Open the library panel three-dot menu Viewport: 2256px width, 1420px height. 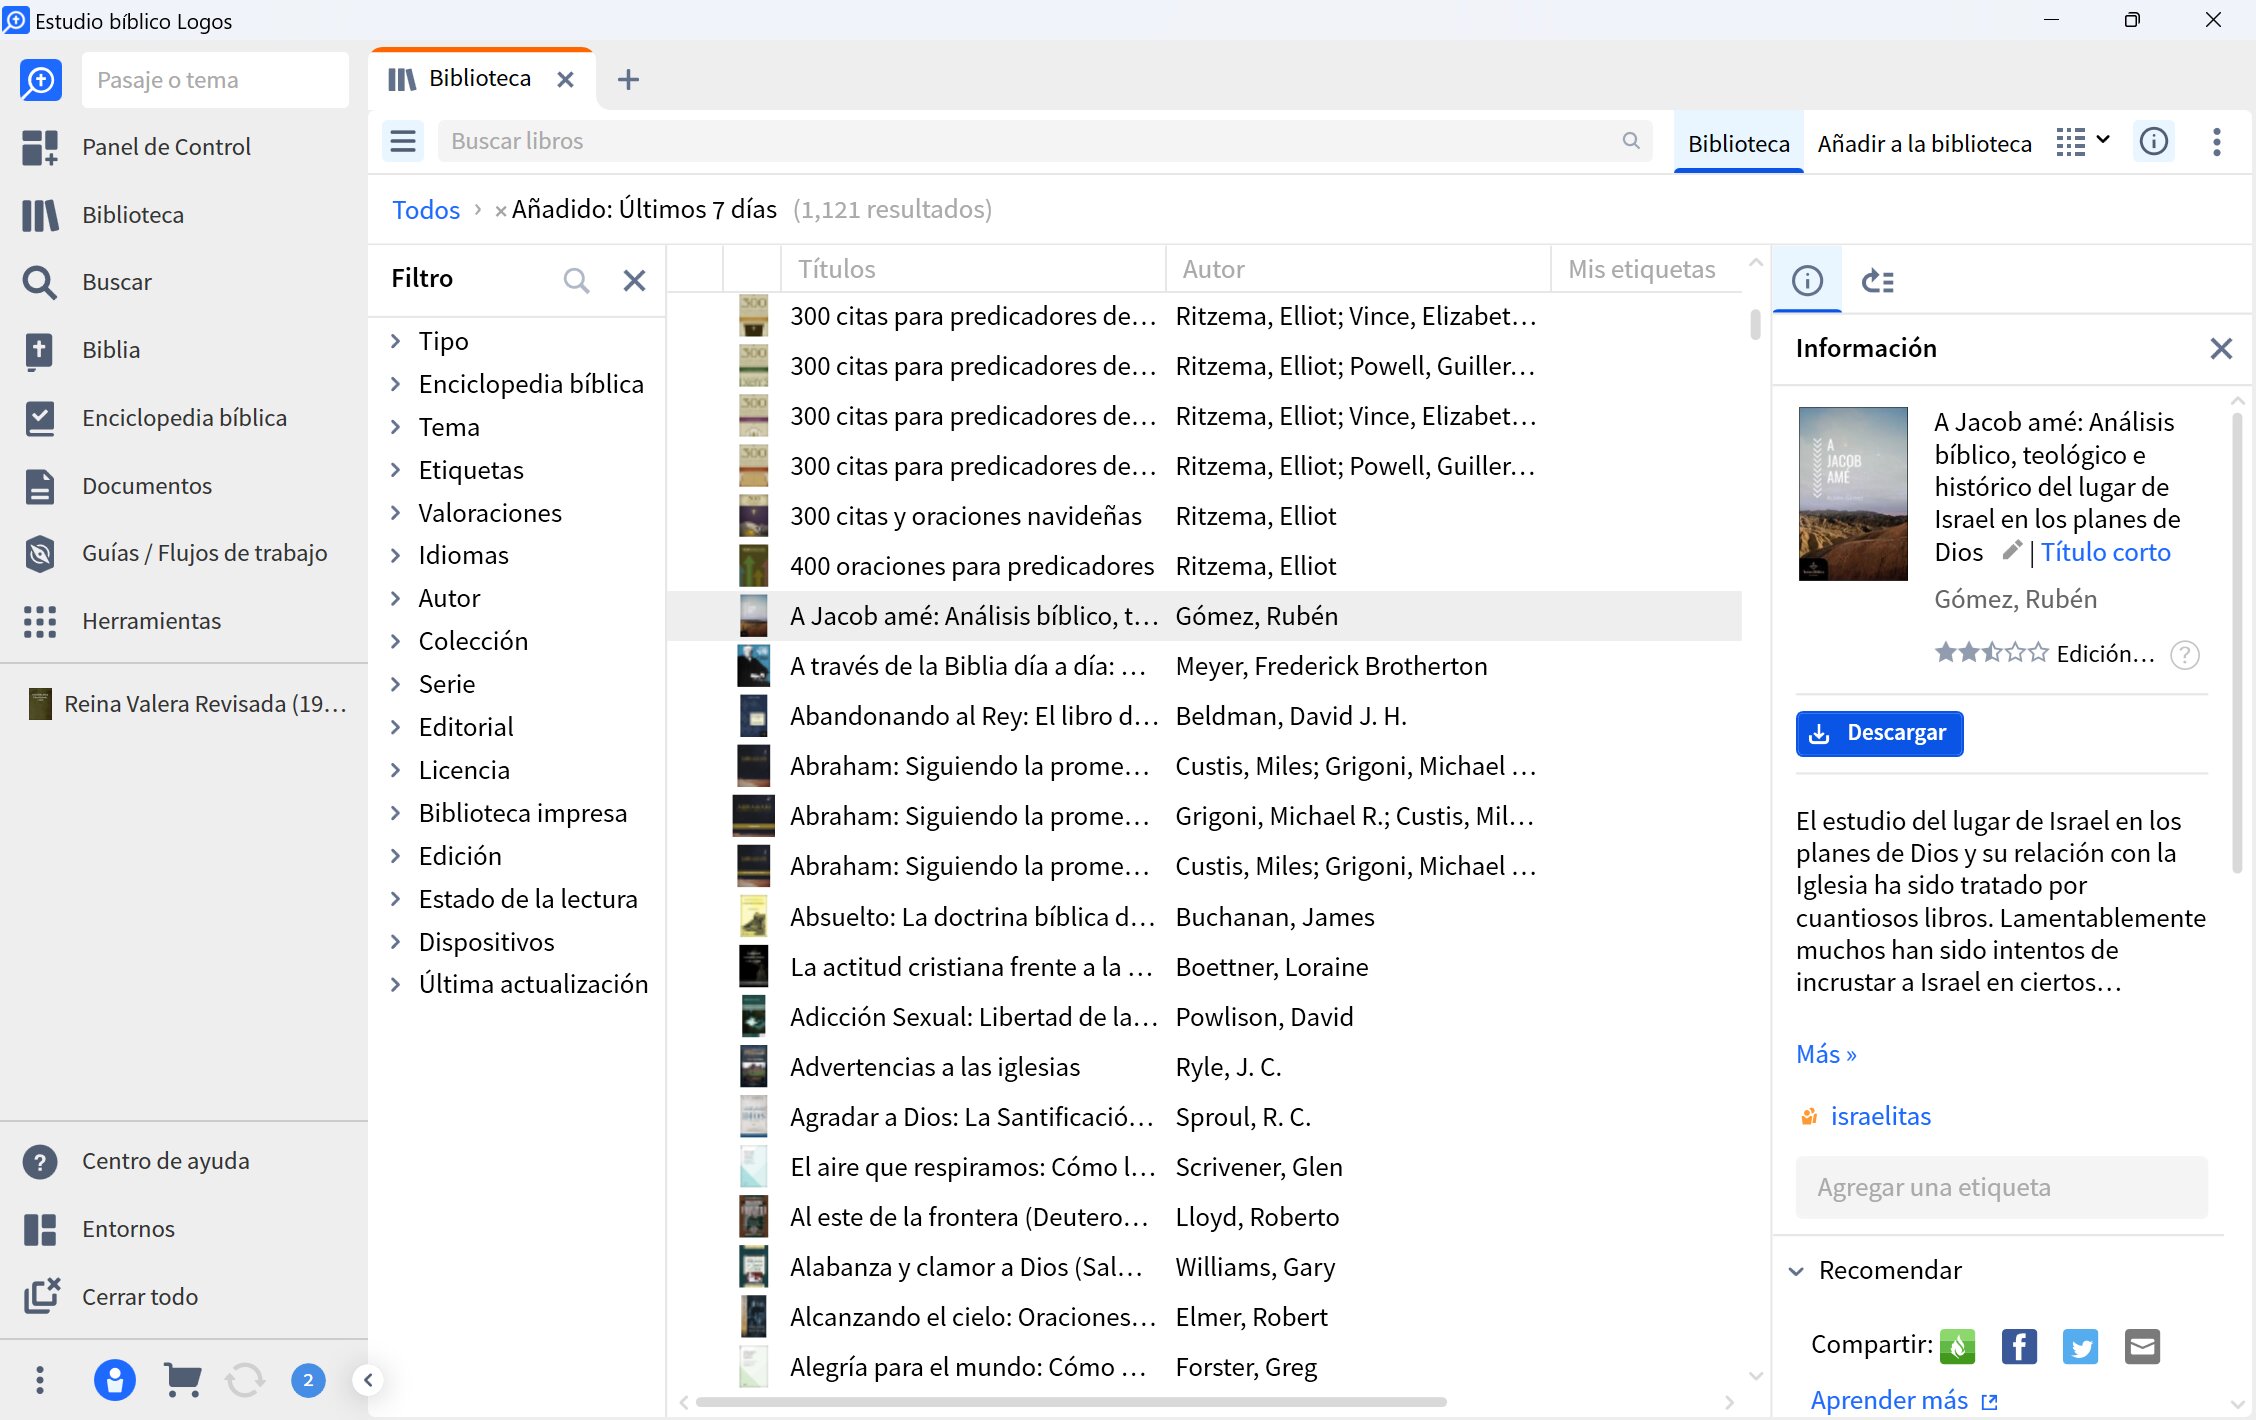coord(2217,142)
